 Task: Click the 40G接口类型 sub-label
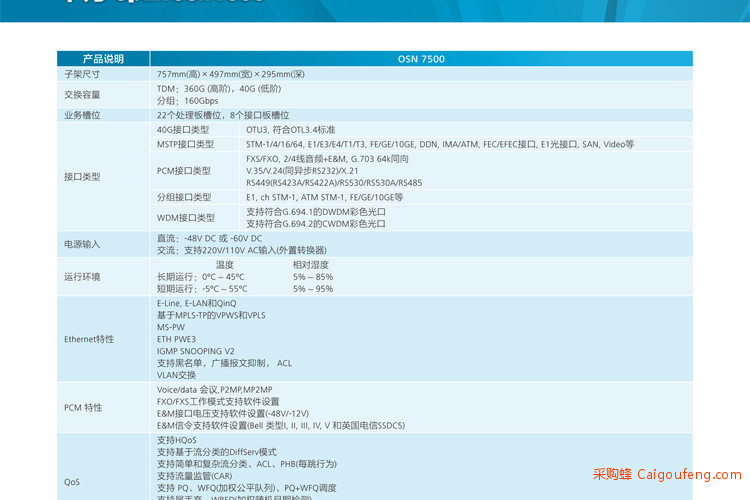point(183,130)
